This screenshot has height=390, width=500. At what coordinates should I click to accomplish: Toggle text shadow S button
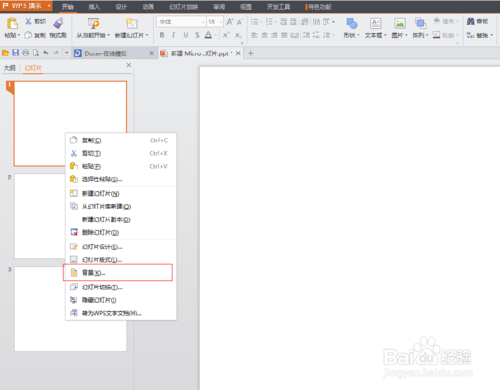point(197,35)
